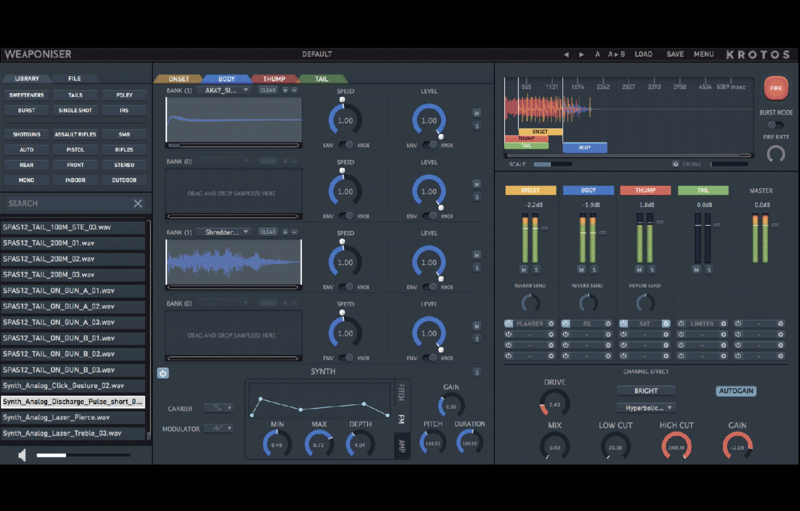Click the S solo icon of the AK47 bank

pyautogui.click(x=477, y=126)
